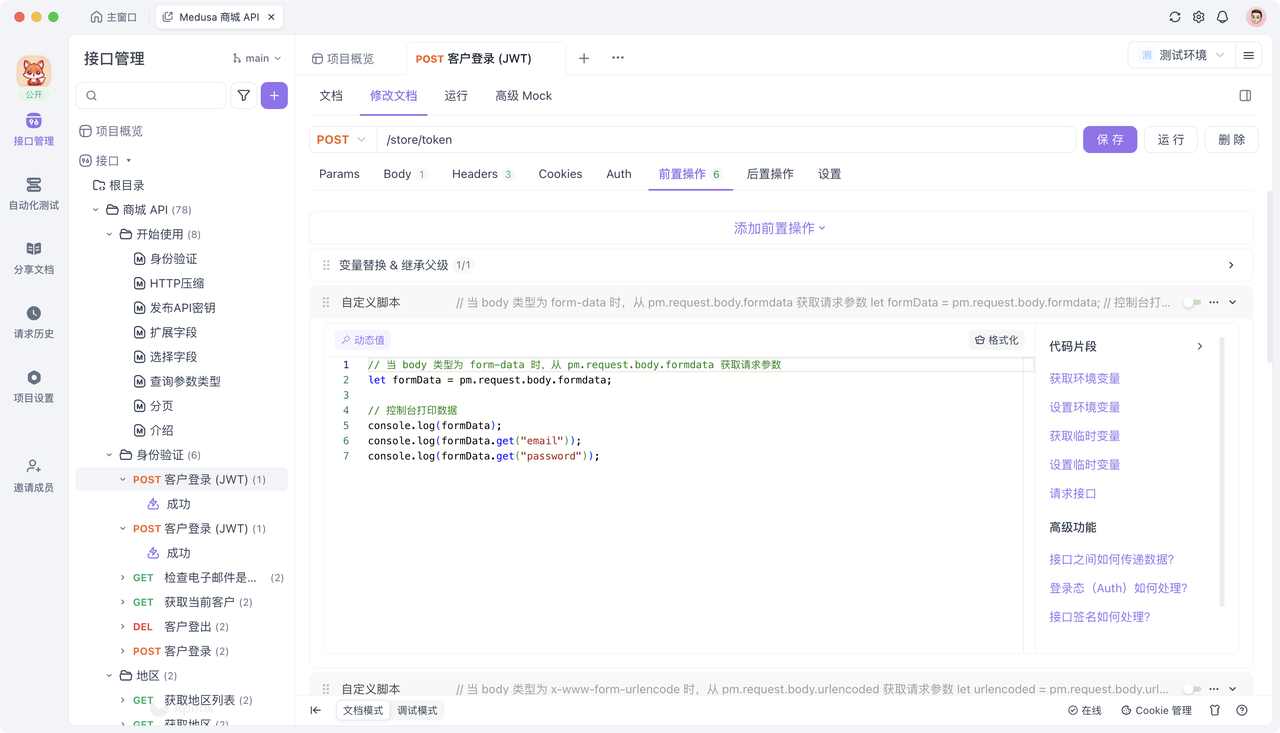Open the 后置操作 tab

(x=770, y=174)
